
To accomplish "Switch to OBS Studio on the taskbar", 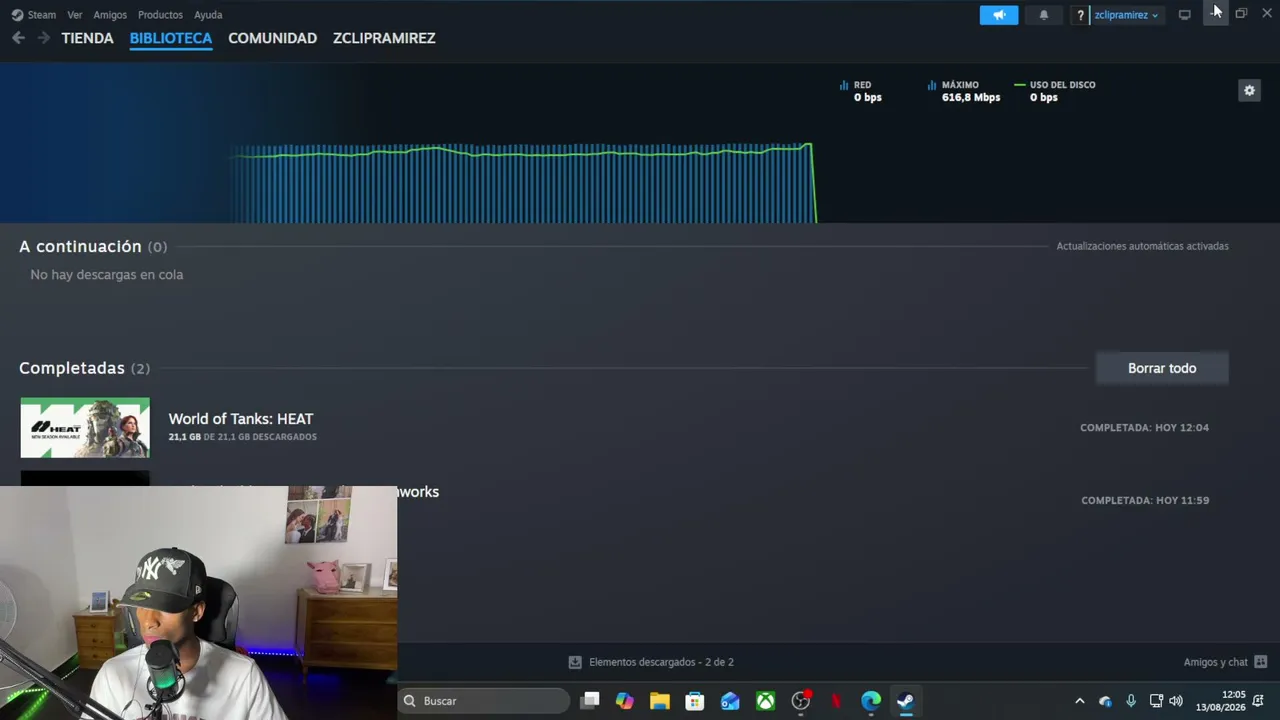I will click(x=801, y=701).
